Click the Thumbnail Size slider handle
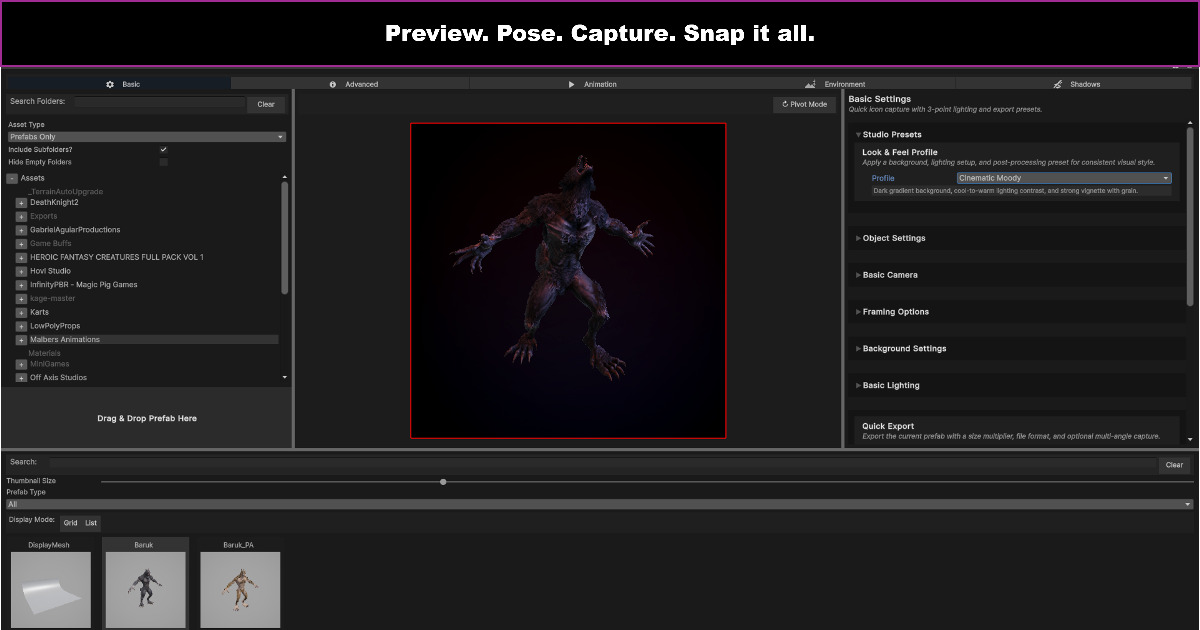This screenshot has height=630, width=1200. click(x=443, y=481)
